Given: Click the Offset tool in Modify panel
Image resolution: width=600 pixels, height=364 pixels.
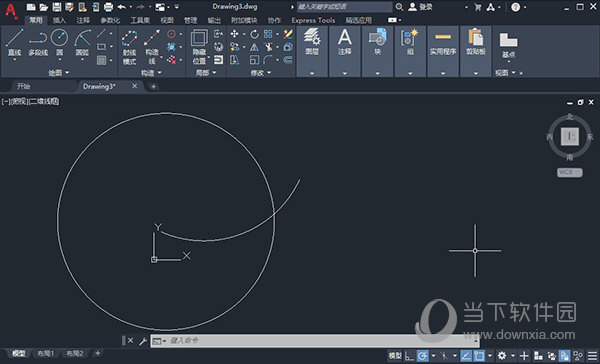Looking at the screenshot, I should (288, 60).
